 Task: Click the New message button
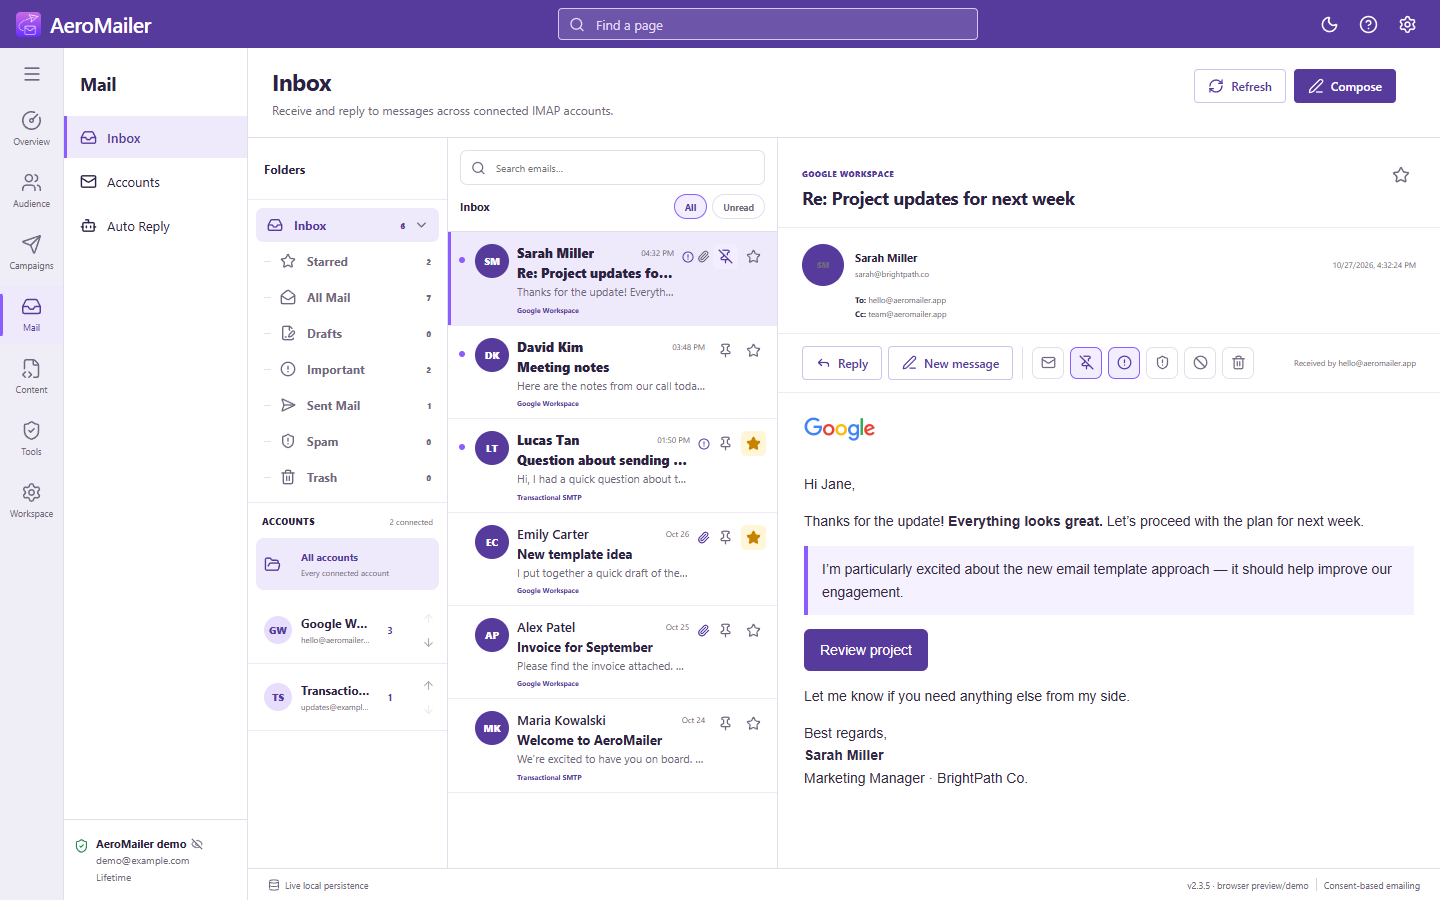coord(950,363)
